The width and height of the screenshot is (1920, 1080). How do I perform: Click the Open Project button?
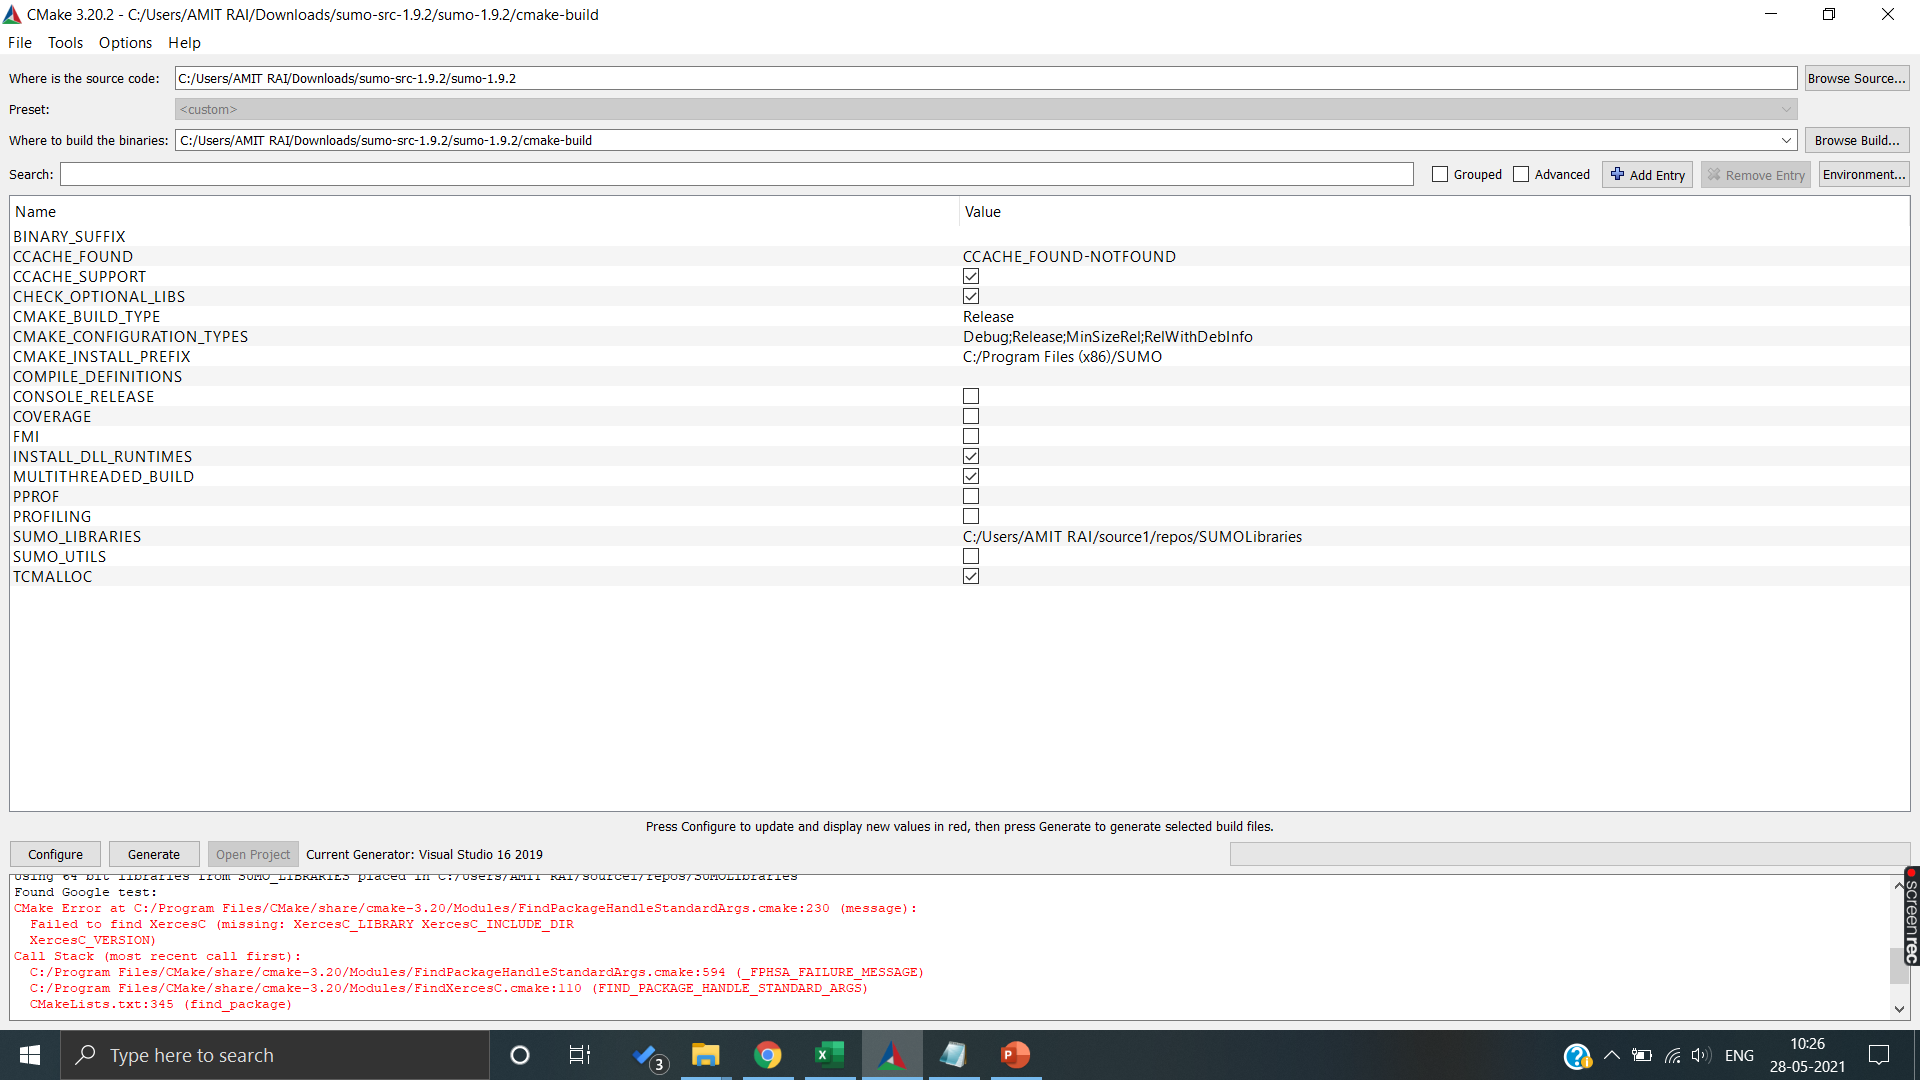click(253, 855)
